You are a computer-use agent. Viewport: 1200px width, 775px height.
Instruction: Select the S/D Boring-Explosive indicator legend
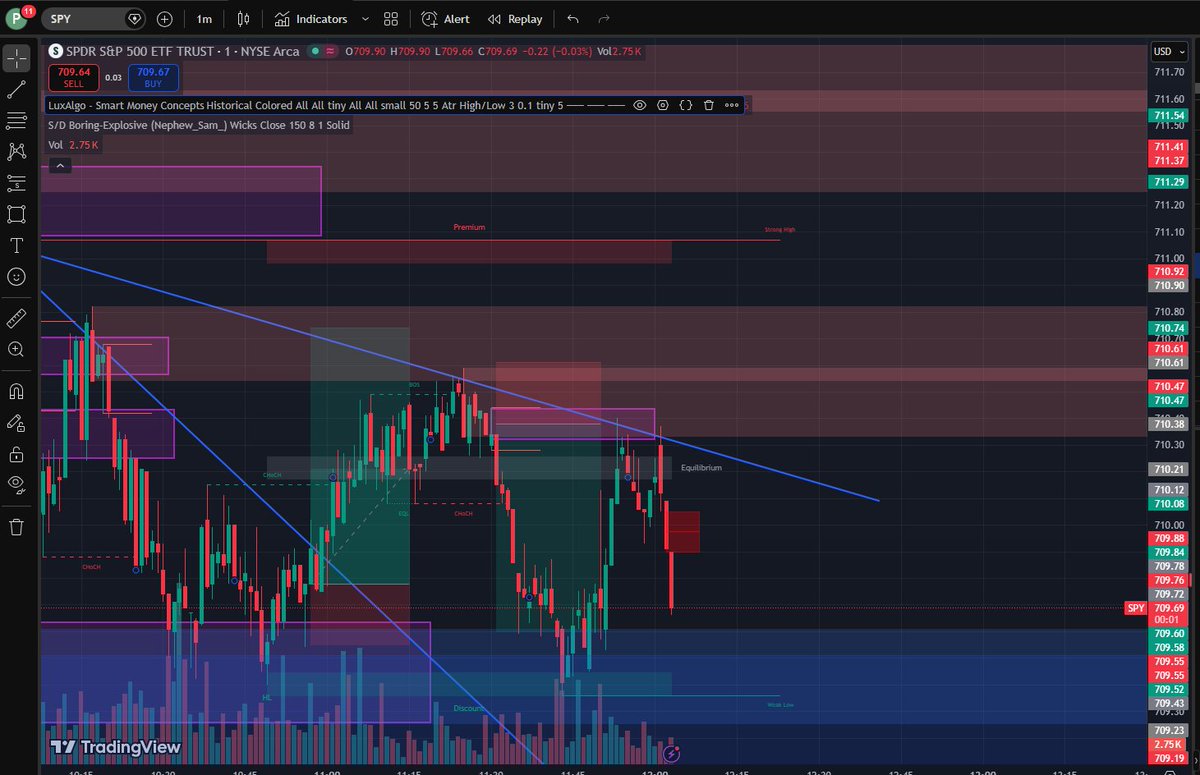pyautogui.click(x=199, y=125)
